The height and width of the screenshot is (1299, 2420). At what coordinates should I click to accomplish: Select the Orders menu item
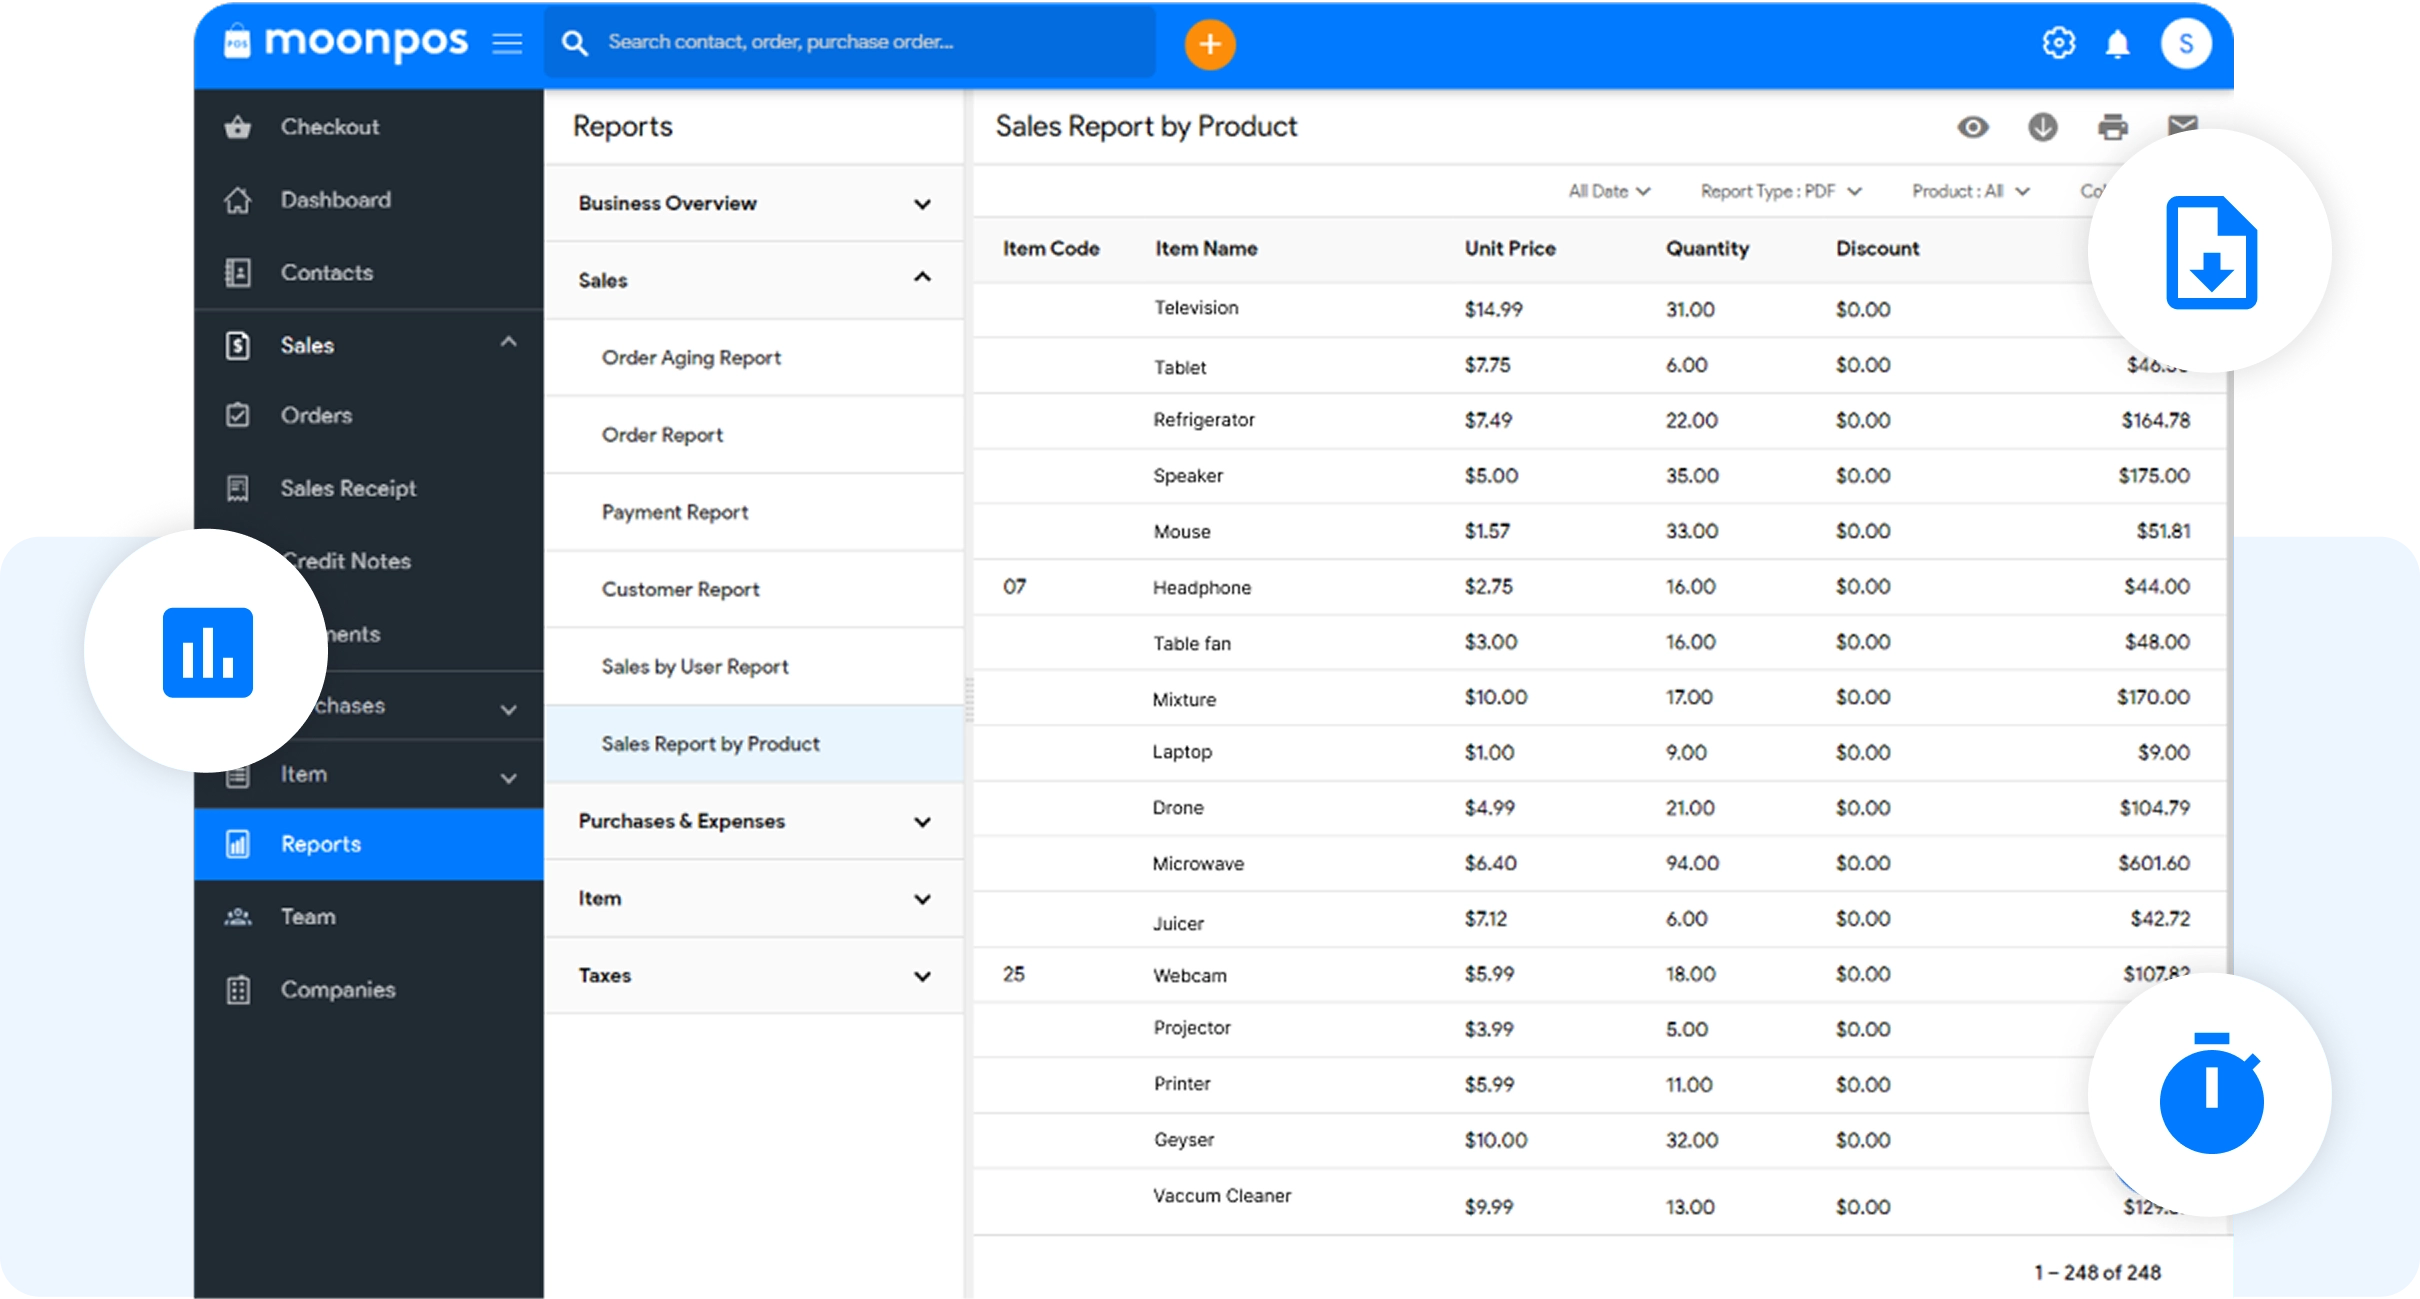pos(316,415)
